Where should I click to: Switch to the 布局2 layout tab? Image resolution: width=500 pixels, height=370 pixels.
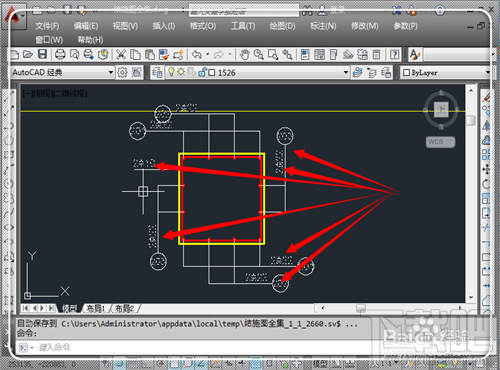124,308
